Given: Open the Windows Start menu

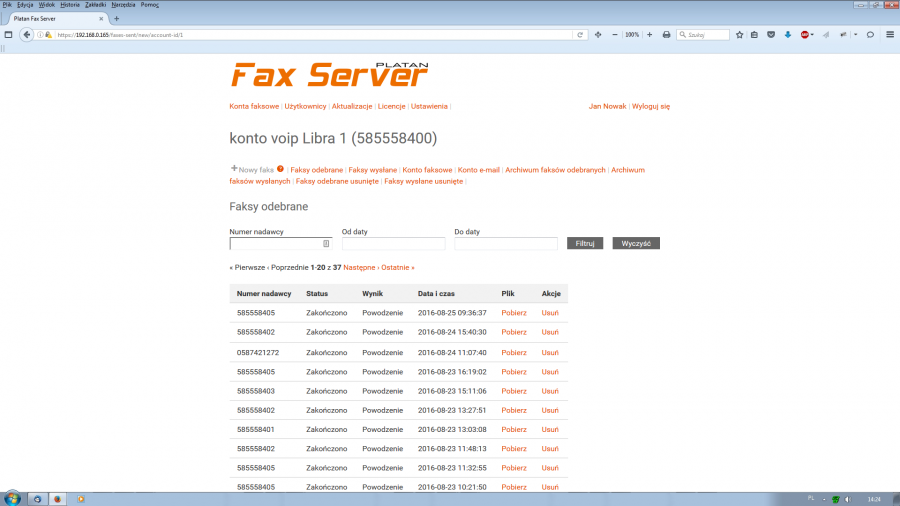Looking at the screenshot, I should click(13, 497).
